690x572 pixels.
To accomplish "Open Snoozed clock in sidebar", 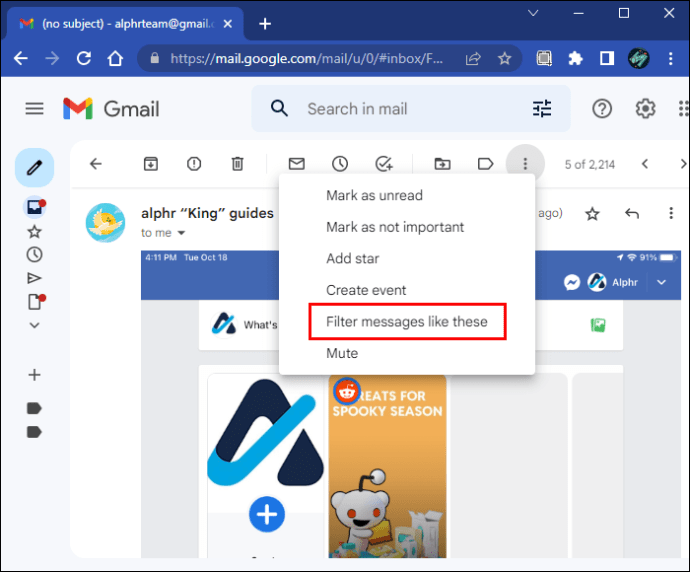I will click(x=34, y=254).
